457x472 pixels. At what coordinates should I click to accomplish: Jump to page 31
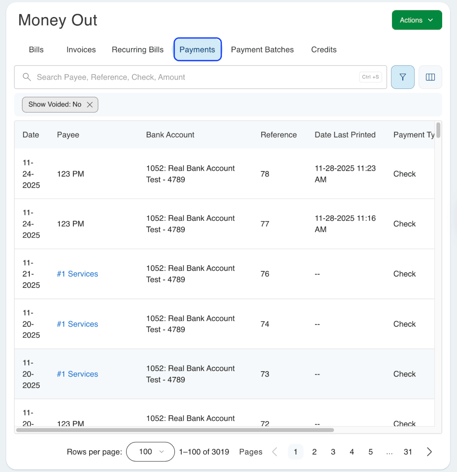(408, 452)
